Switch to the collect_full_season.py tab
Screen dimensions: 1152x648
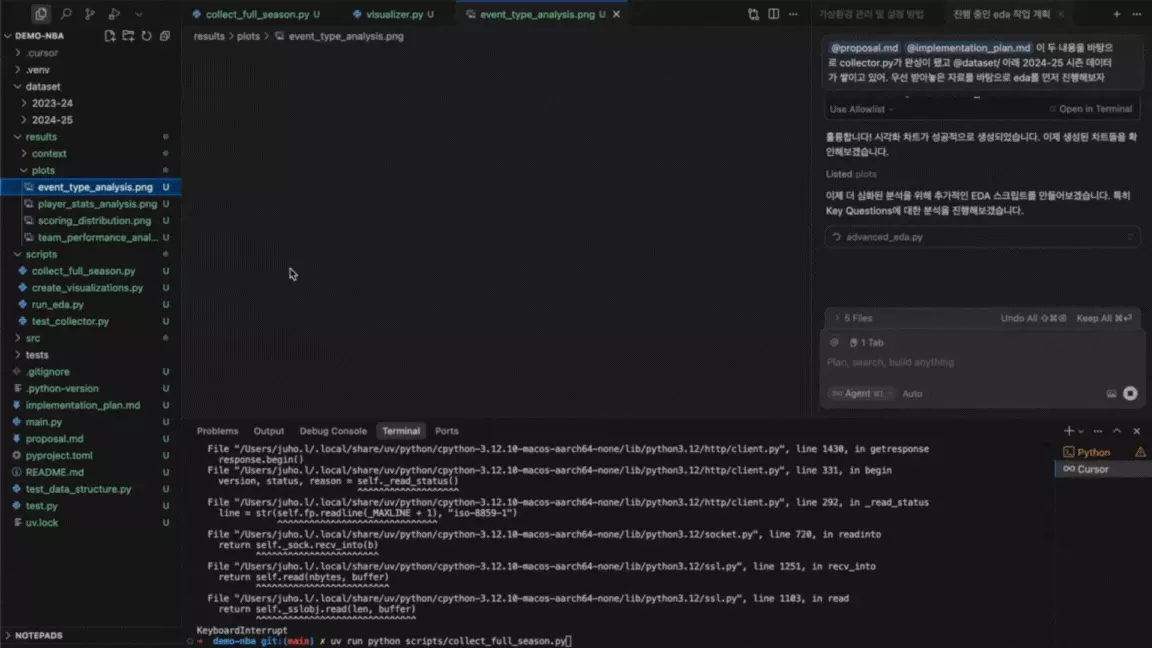click(256, 14)
